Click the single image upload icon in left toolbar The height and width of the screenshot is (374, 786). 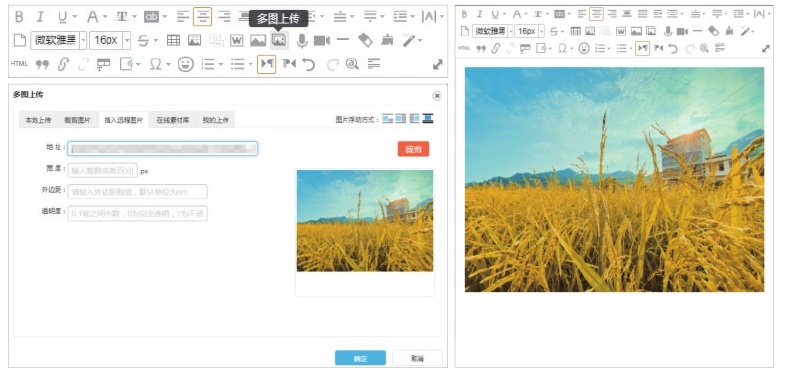click(258, 40)
